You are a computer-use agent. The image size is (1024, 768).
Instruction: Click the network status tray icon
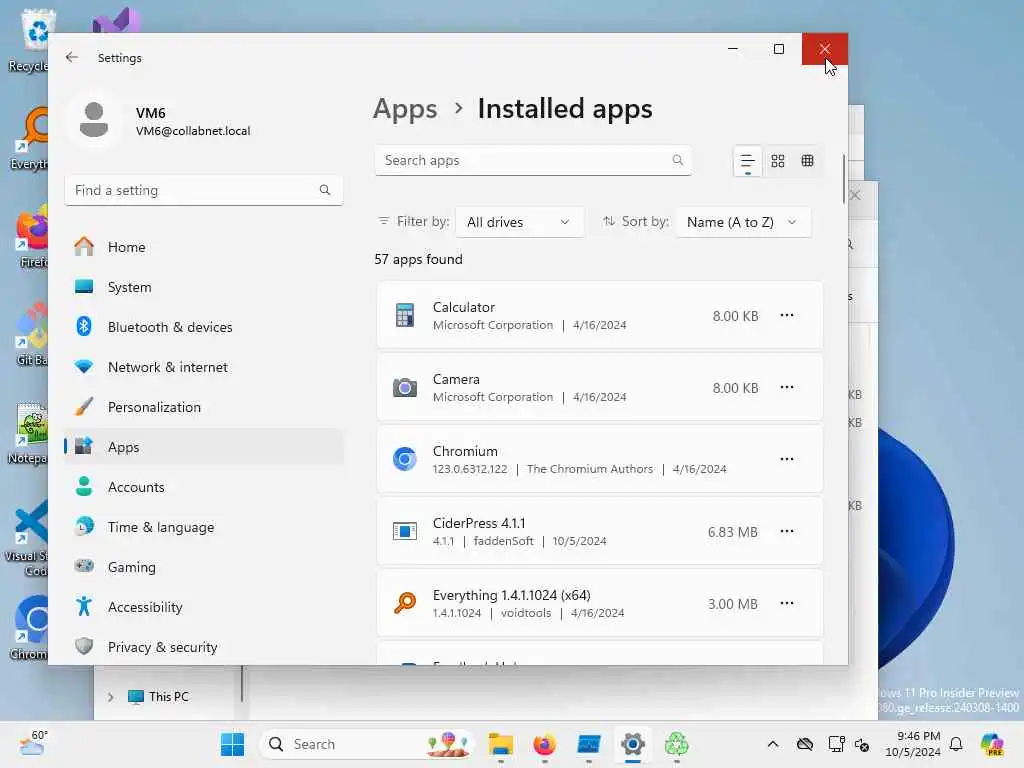[x=836, y=744]
